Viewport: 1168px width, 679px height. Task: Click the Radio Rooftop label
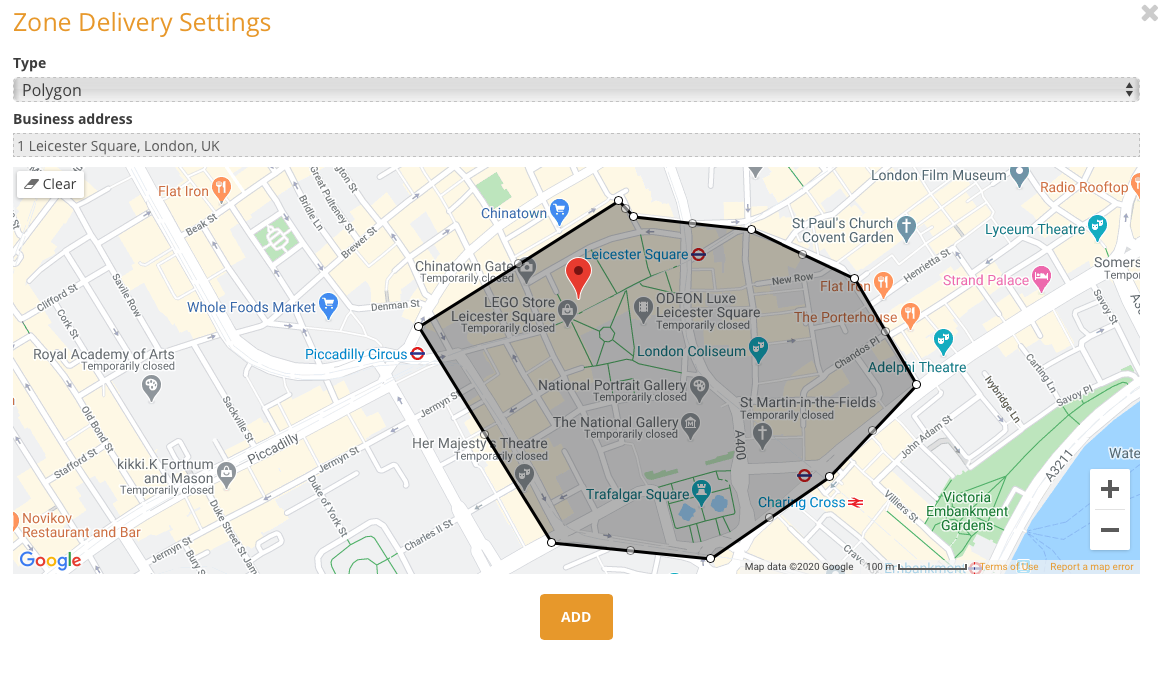click(x=1084, y=187)
